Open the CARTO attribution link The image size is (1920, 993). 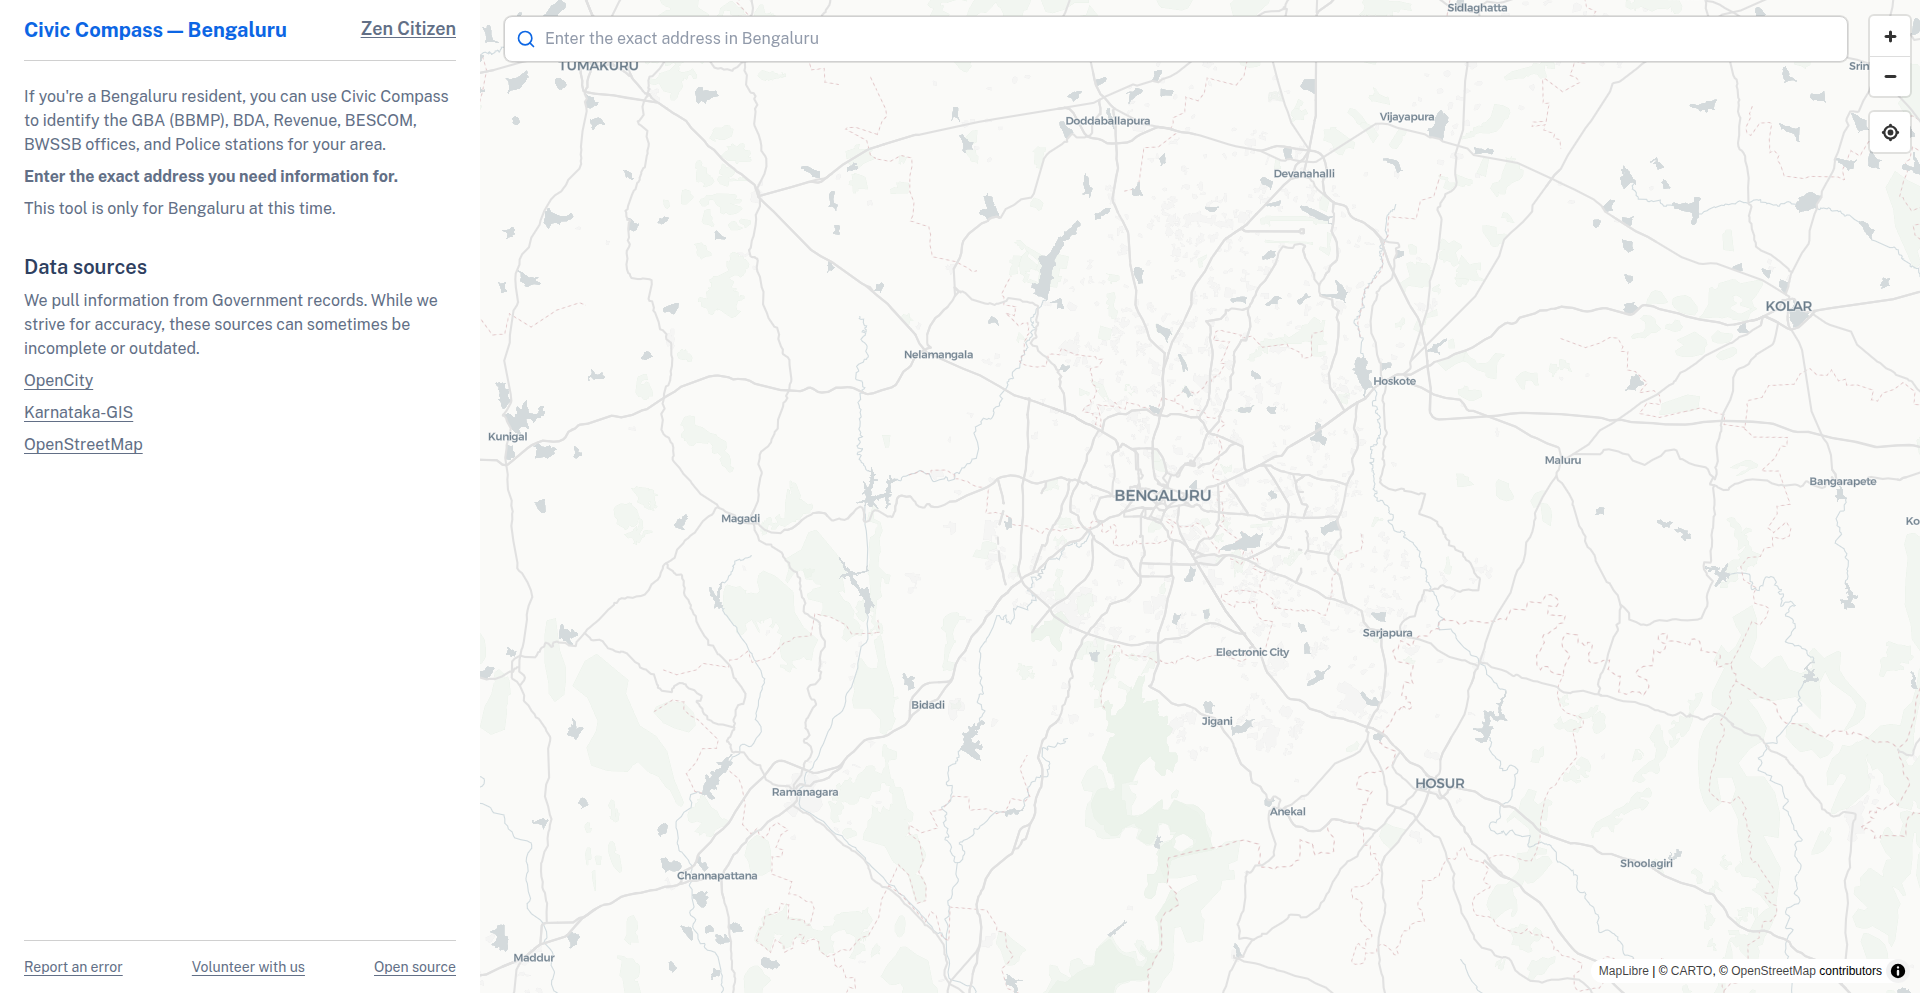click(x=1691, y=971)
